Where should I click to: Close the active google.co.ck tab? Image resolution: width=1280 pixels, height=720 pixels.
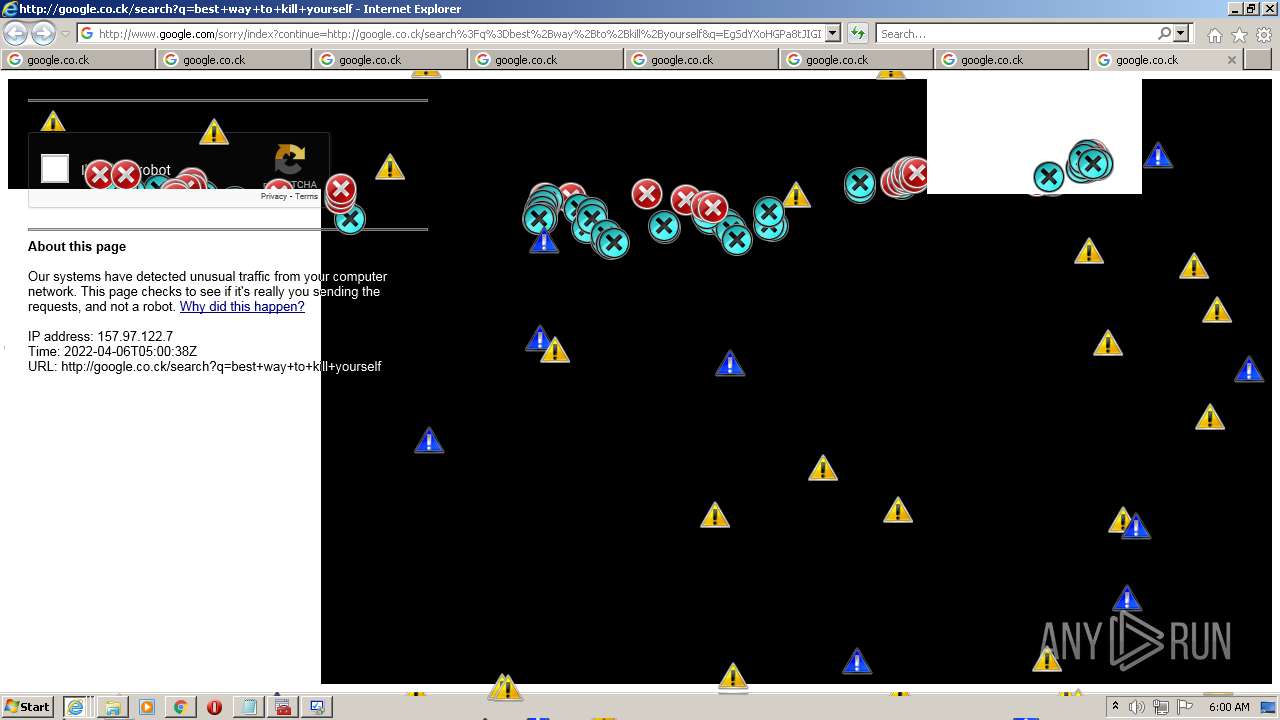pyautogui.click(x=1231, y=60)
